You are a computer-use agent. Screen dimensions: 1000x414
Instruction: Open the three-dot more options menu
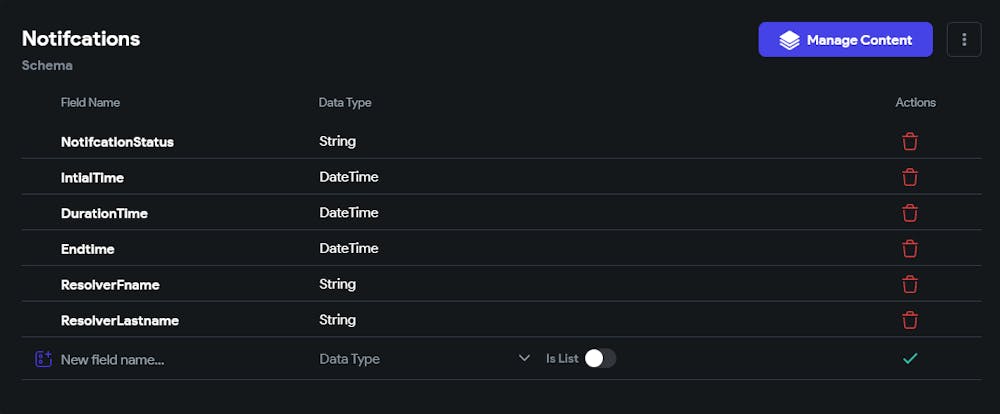pyautogui.click(x=964, y=40)
